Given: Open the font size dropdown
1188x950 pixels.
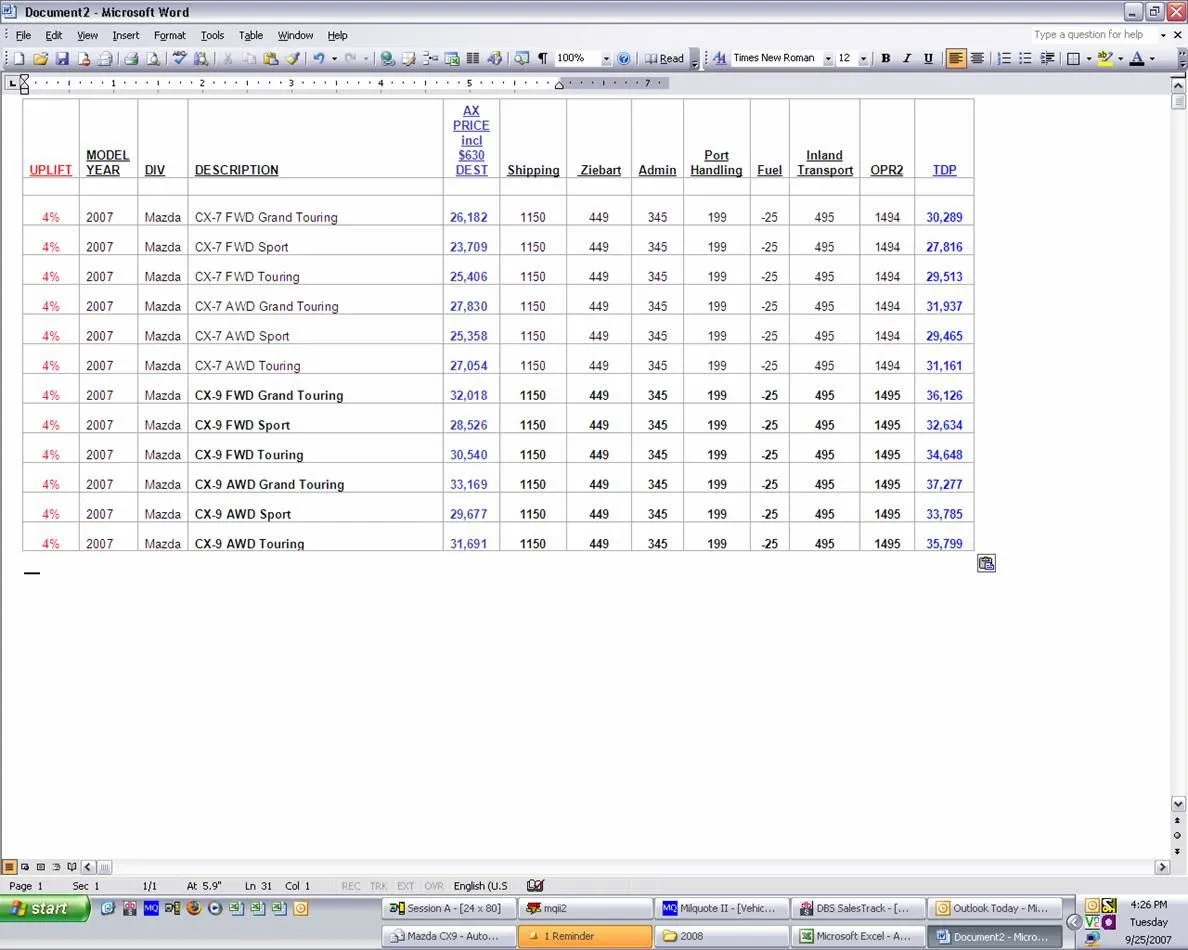Looking at the screenshot, I should point(863,59).
